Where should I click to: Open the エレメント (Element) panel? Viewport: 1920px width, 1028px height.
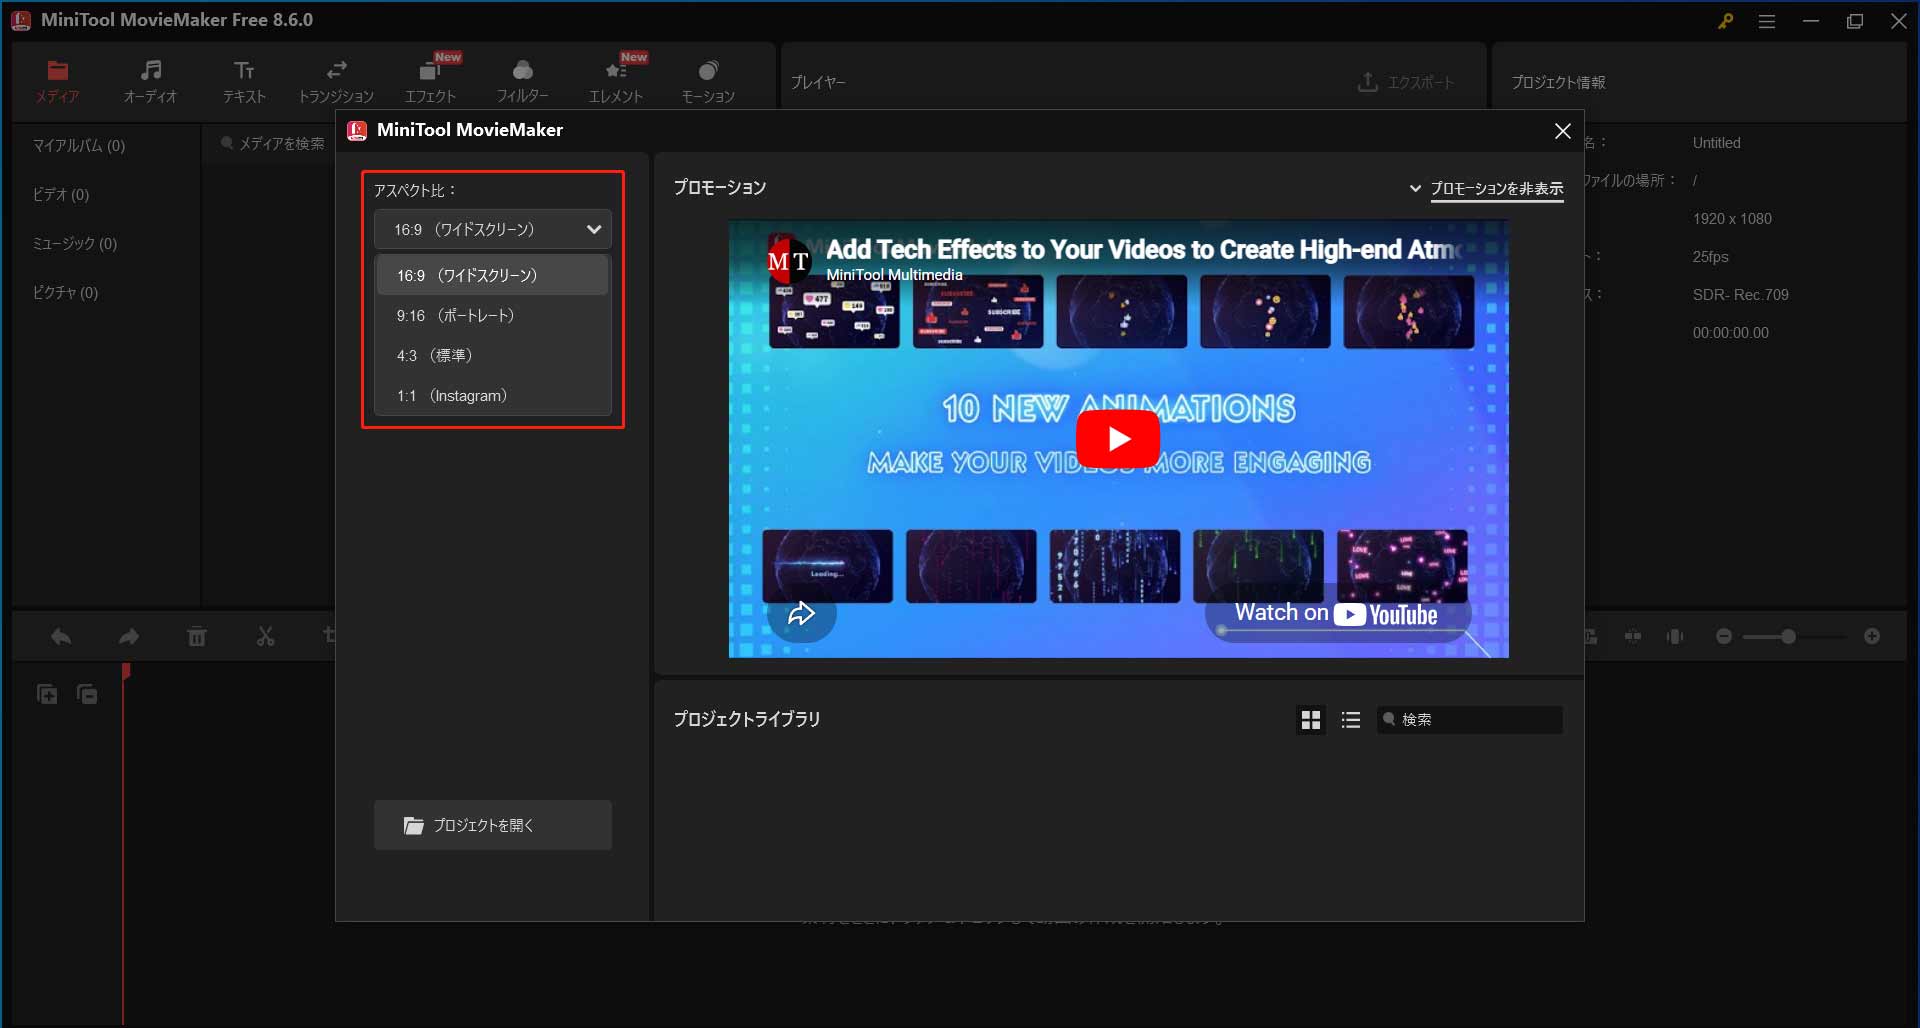pos(616,80)
